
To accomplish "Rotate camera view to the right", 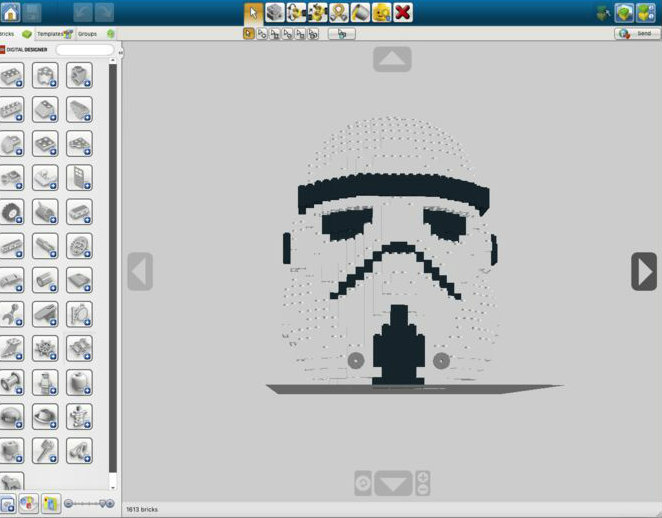I will [644, 271].
